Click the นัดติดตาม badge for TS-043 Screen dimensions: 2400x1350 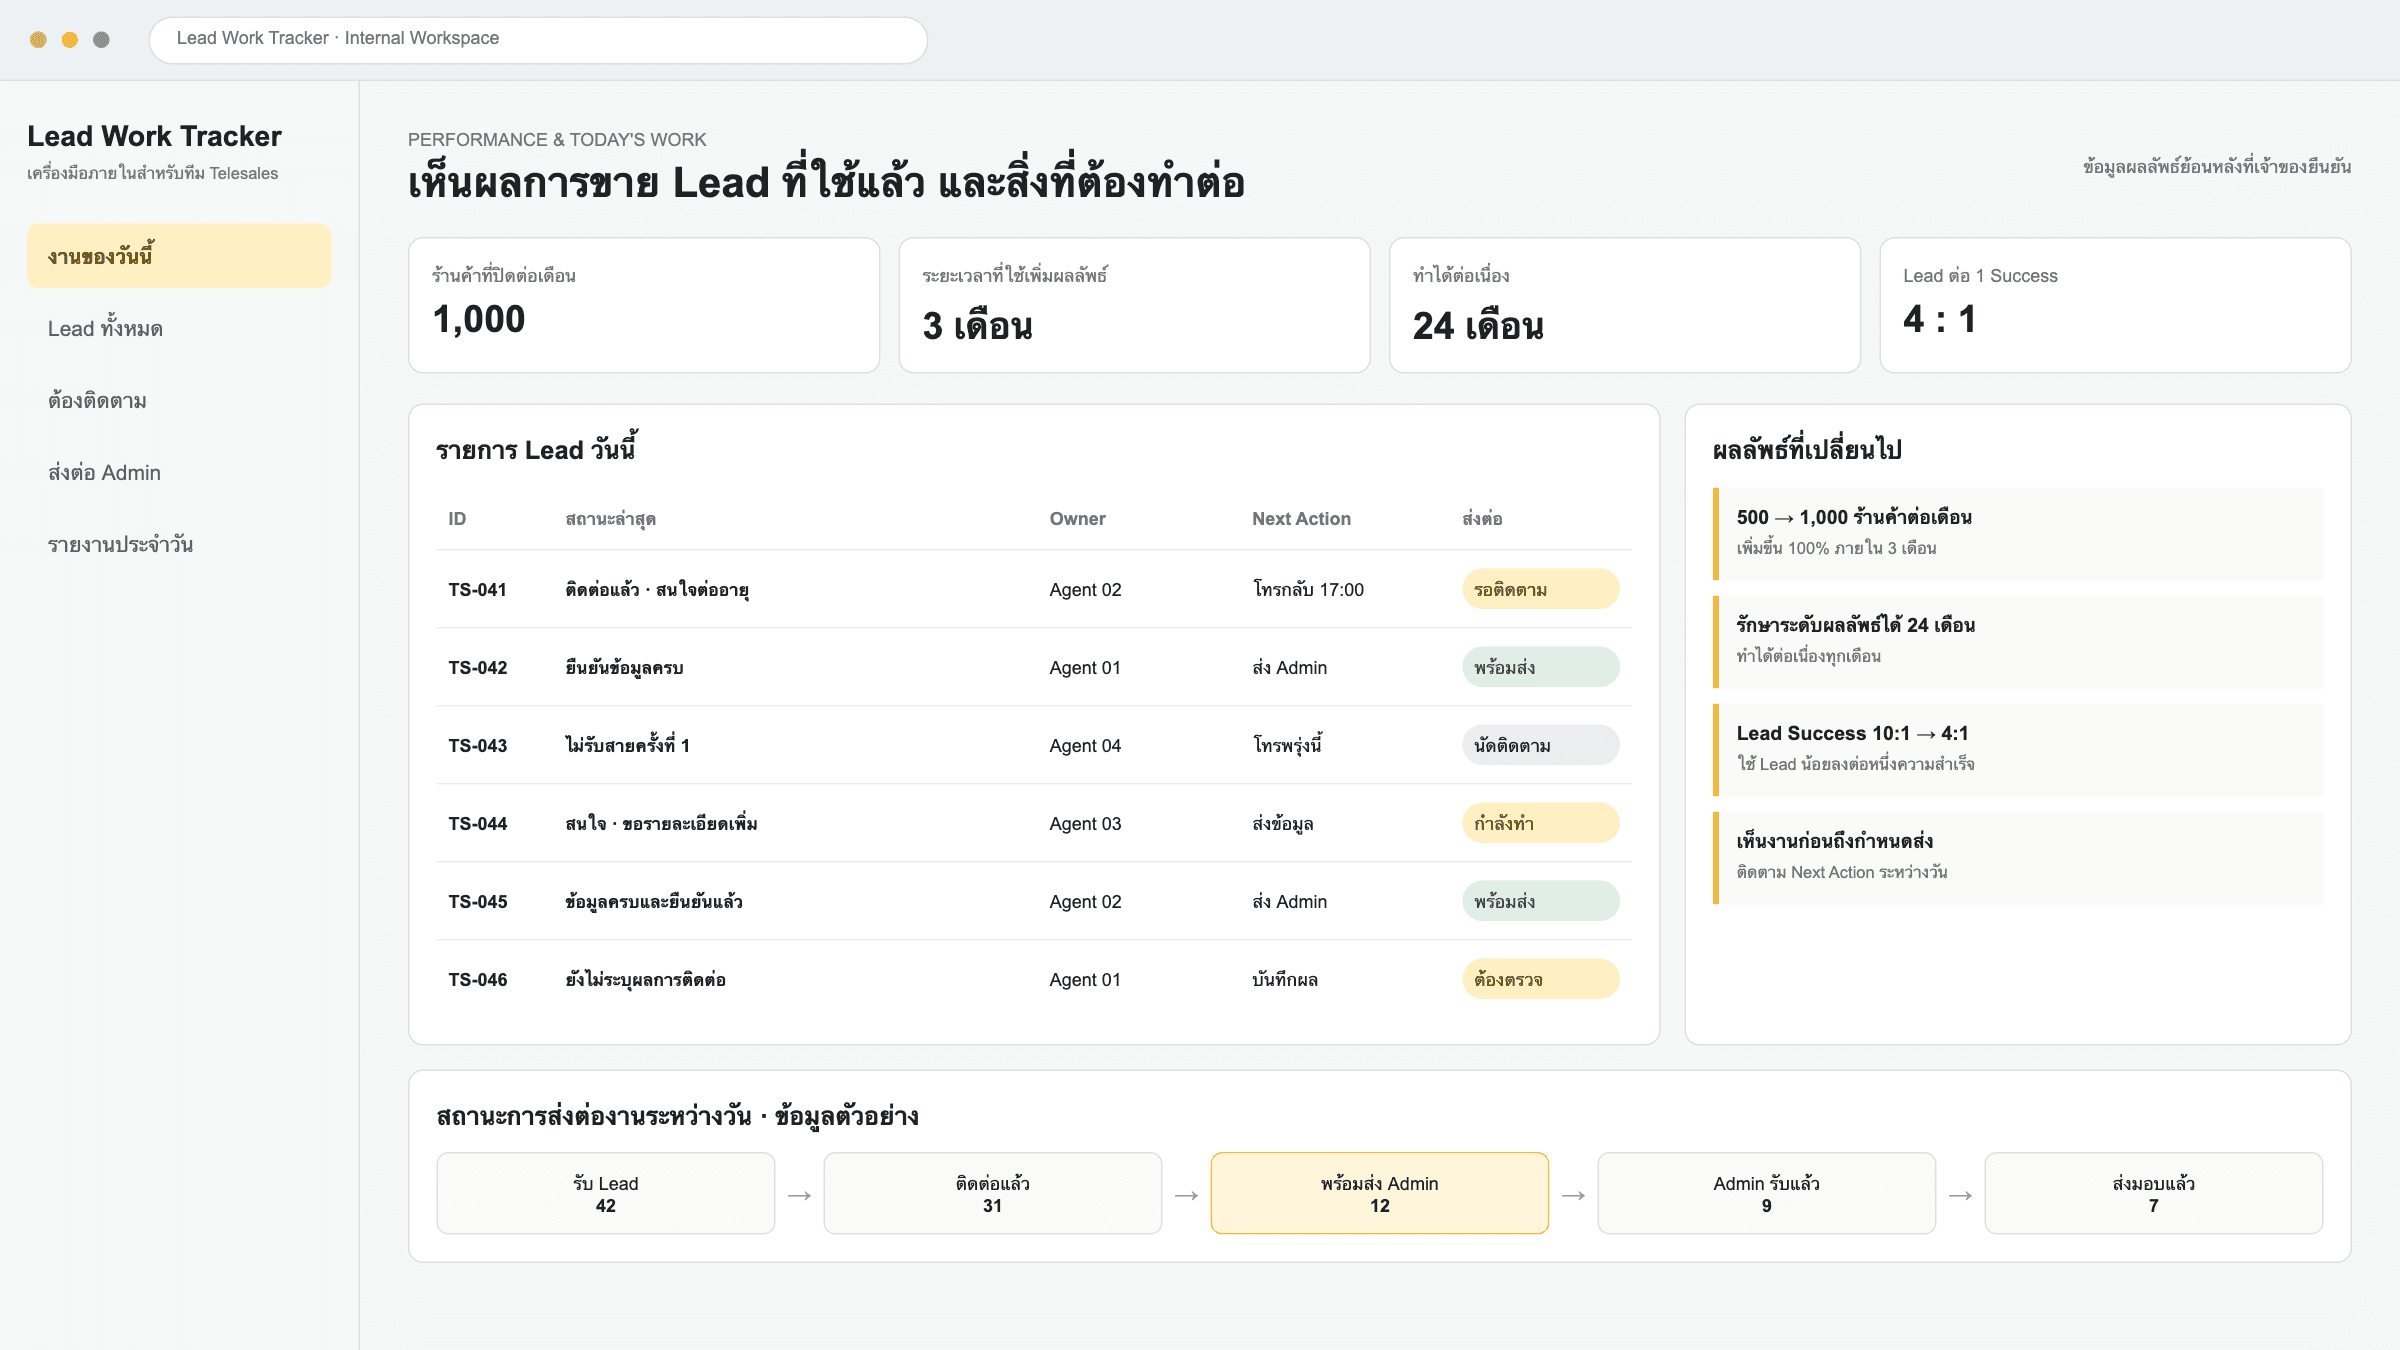click(1540, 745)
